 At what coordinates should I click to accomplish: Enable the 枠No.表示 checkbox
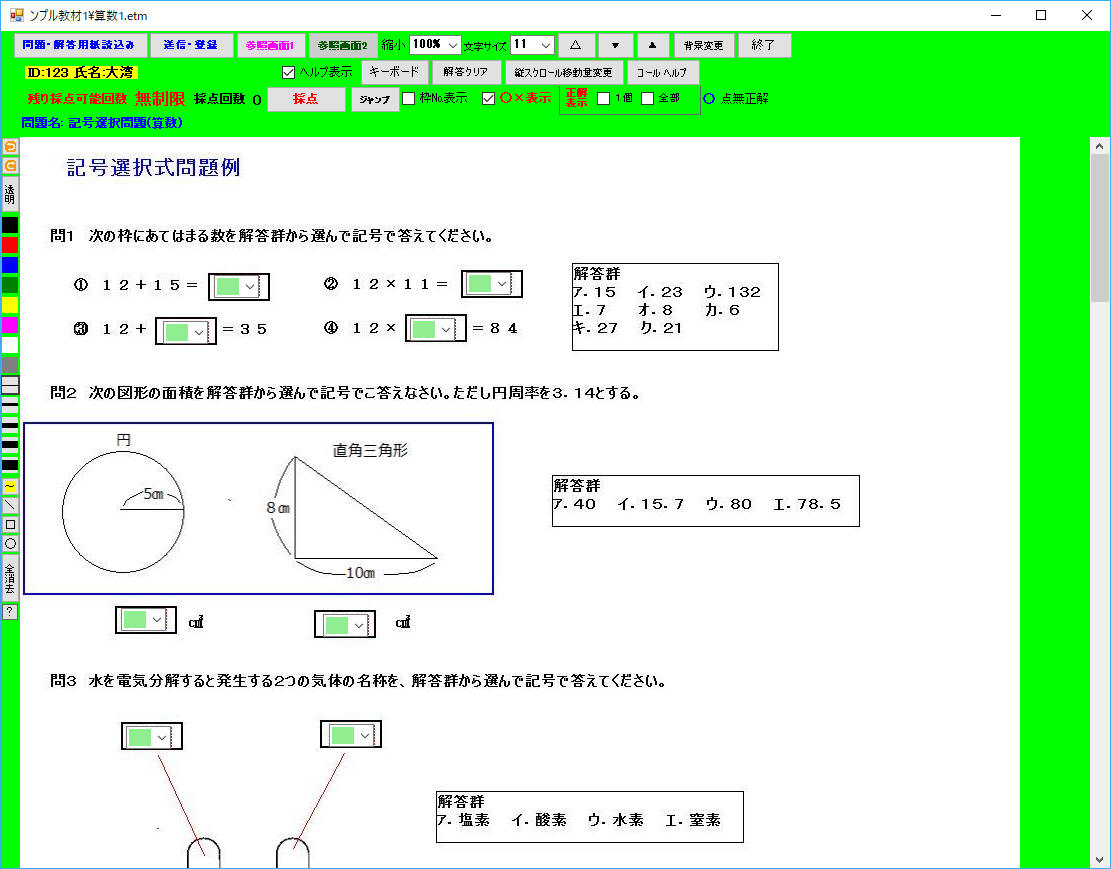[x=409, y=99]
